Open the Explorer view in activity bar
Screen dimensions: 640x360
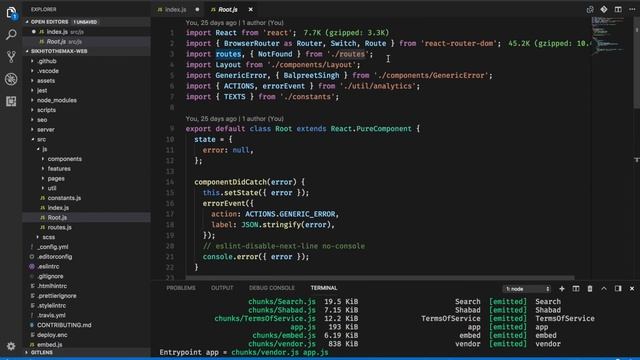pos(11,13)
